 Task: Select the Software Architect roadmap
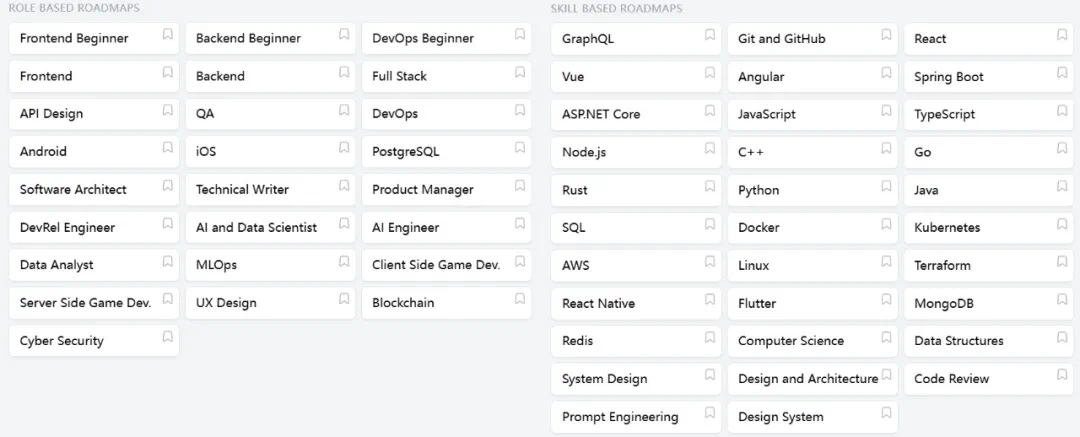(x=74, y=190)
